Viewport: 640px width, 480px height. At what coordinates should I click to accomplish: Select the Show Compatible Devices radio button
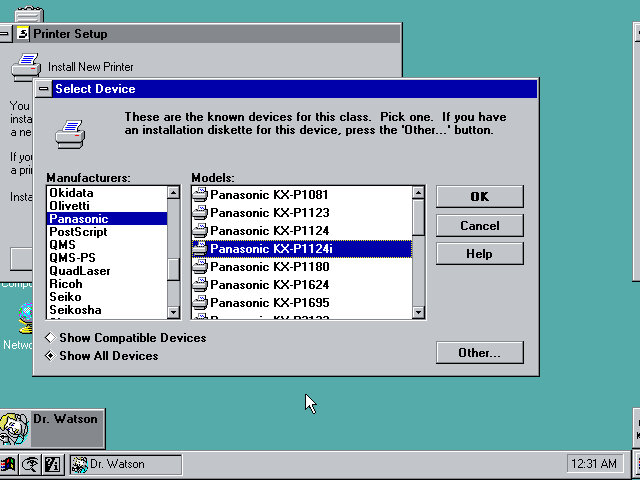pos(50,338)
